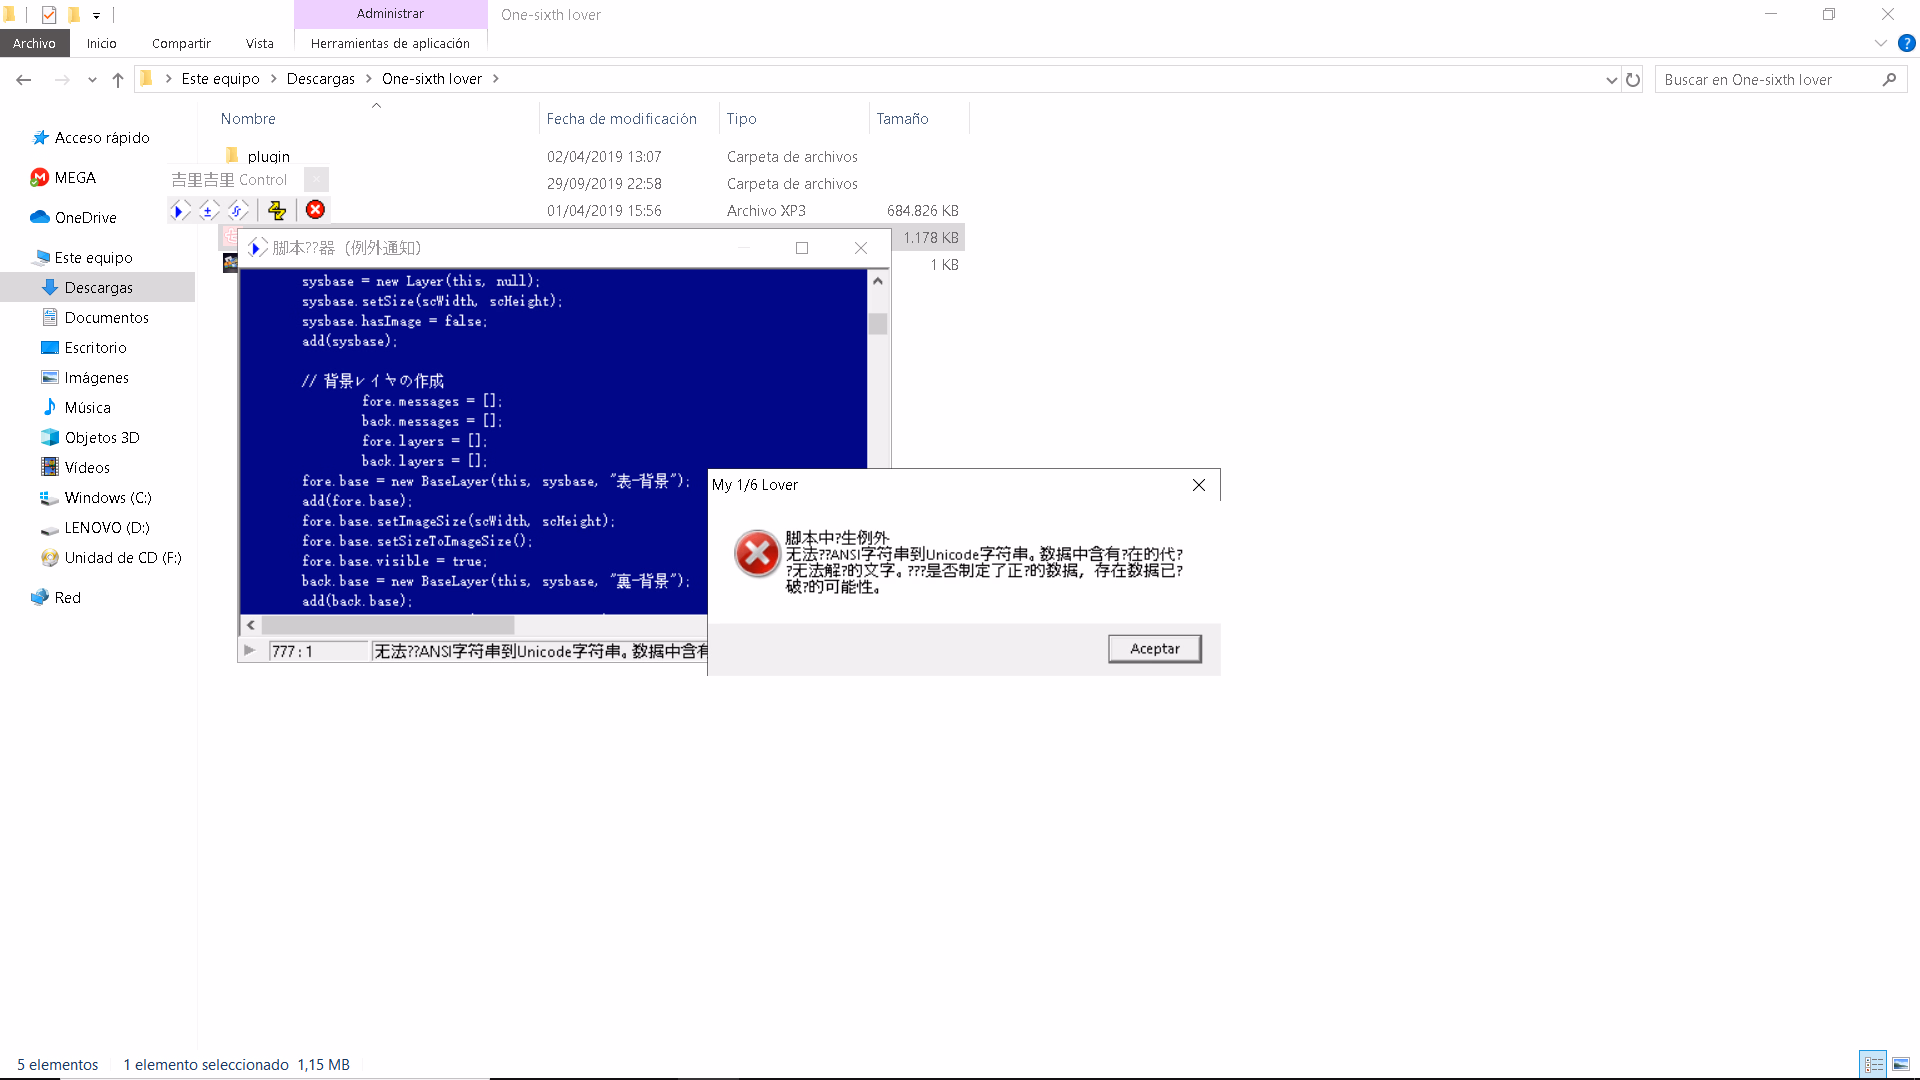1920x1080 pixels.
Task: Open the Archivo menu
Action: pos(34,43)
